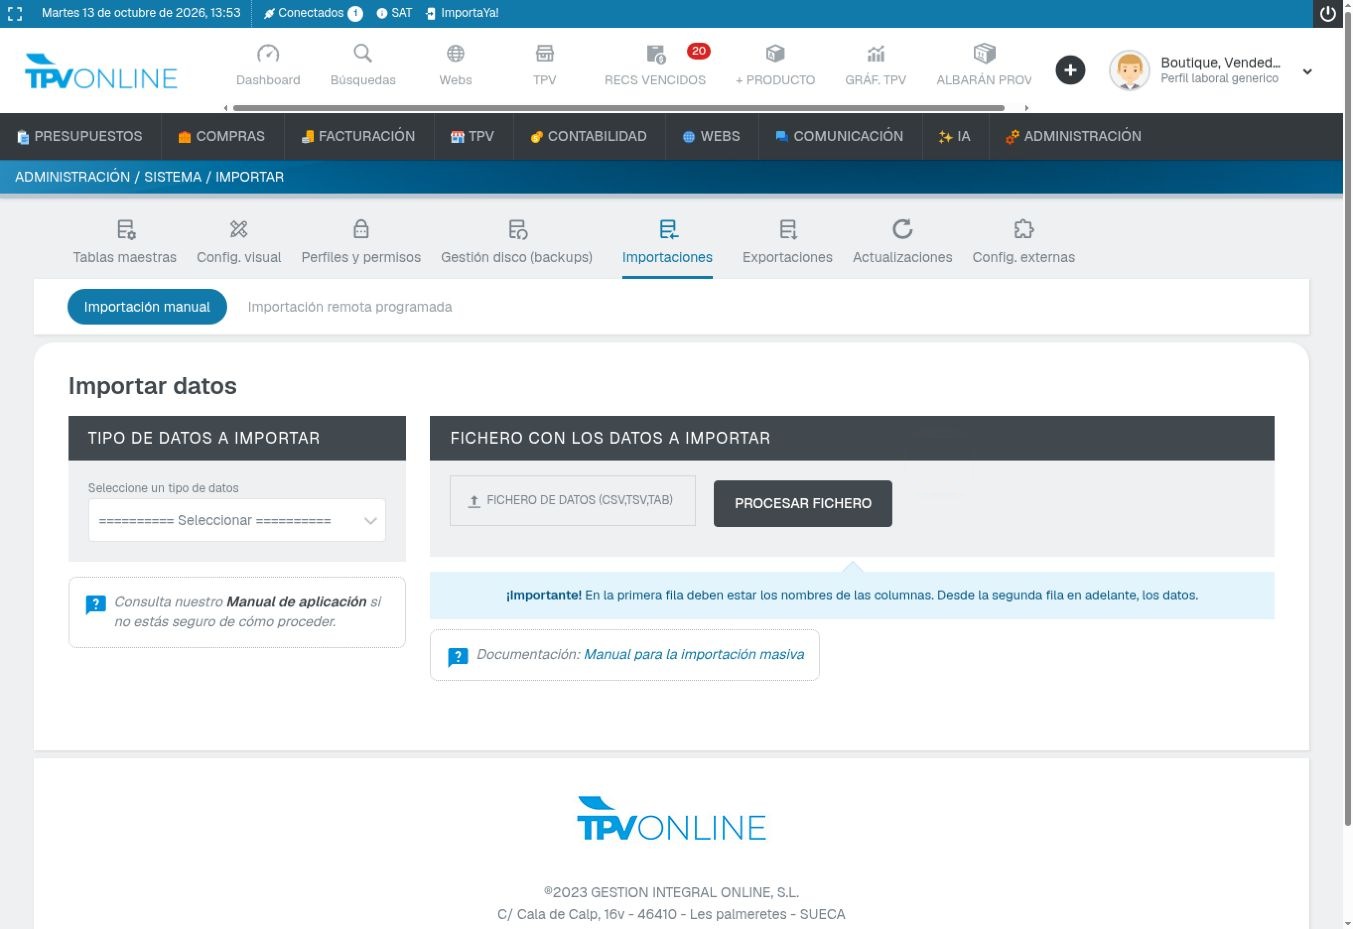Click the PROCESAR FICHERO button
Screen dimensions: 1353x929
803,503
